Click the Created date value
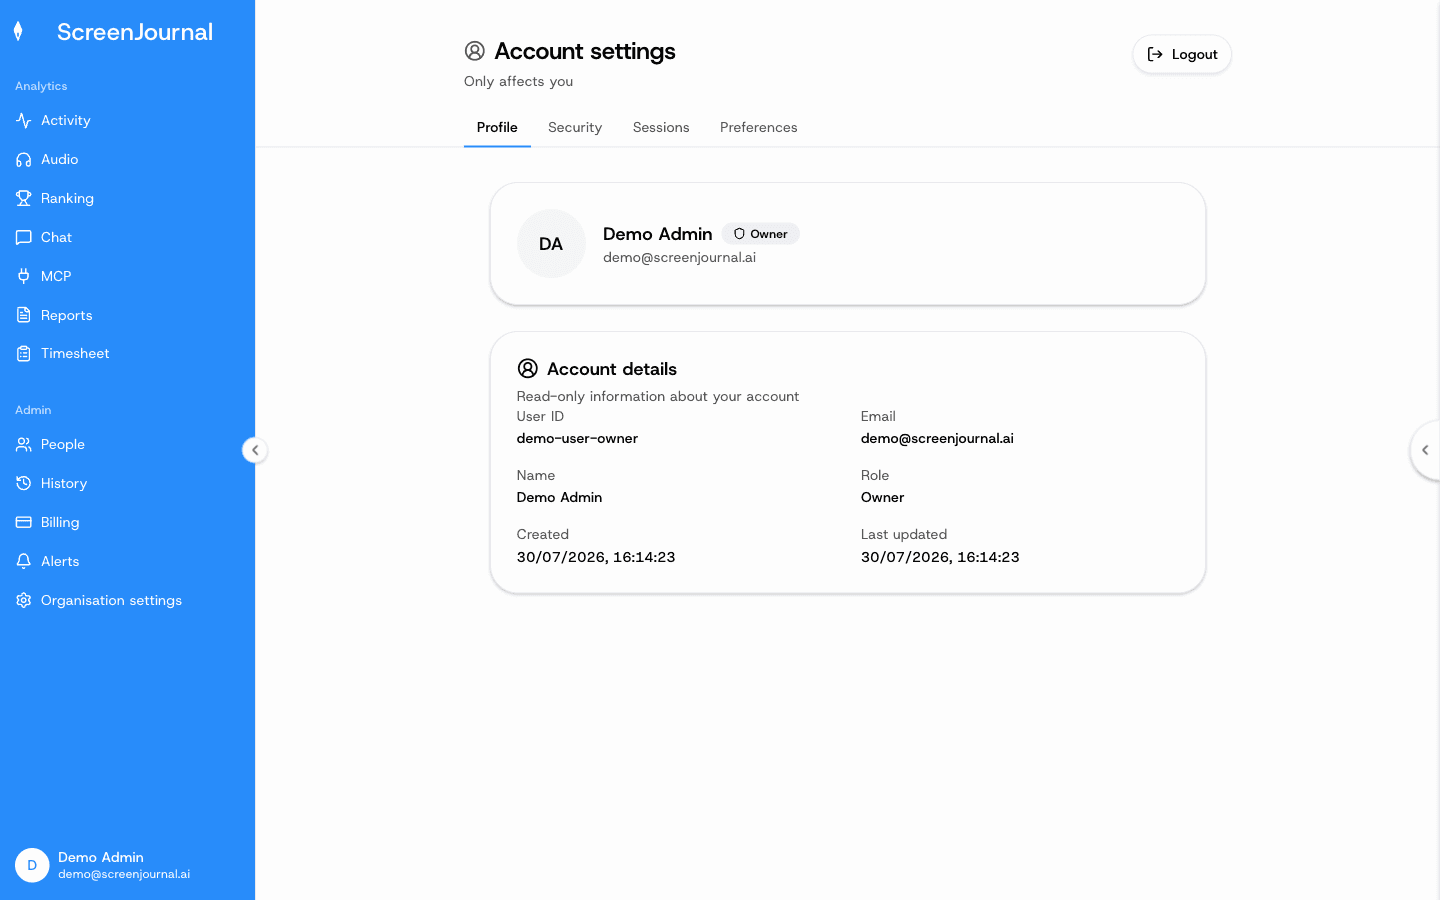 pyautogui.click(x=596, y=557)
